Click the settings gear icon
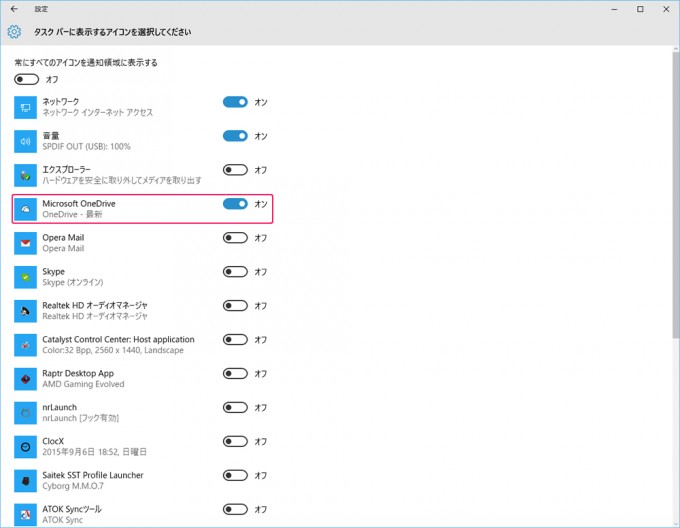 tap(14, 32)
